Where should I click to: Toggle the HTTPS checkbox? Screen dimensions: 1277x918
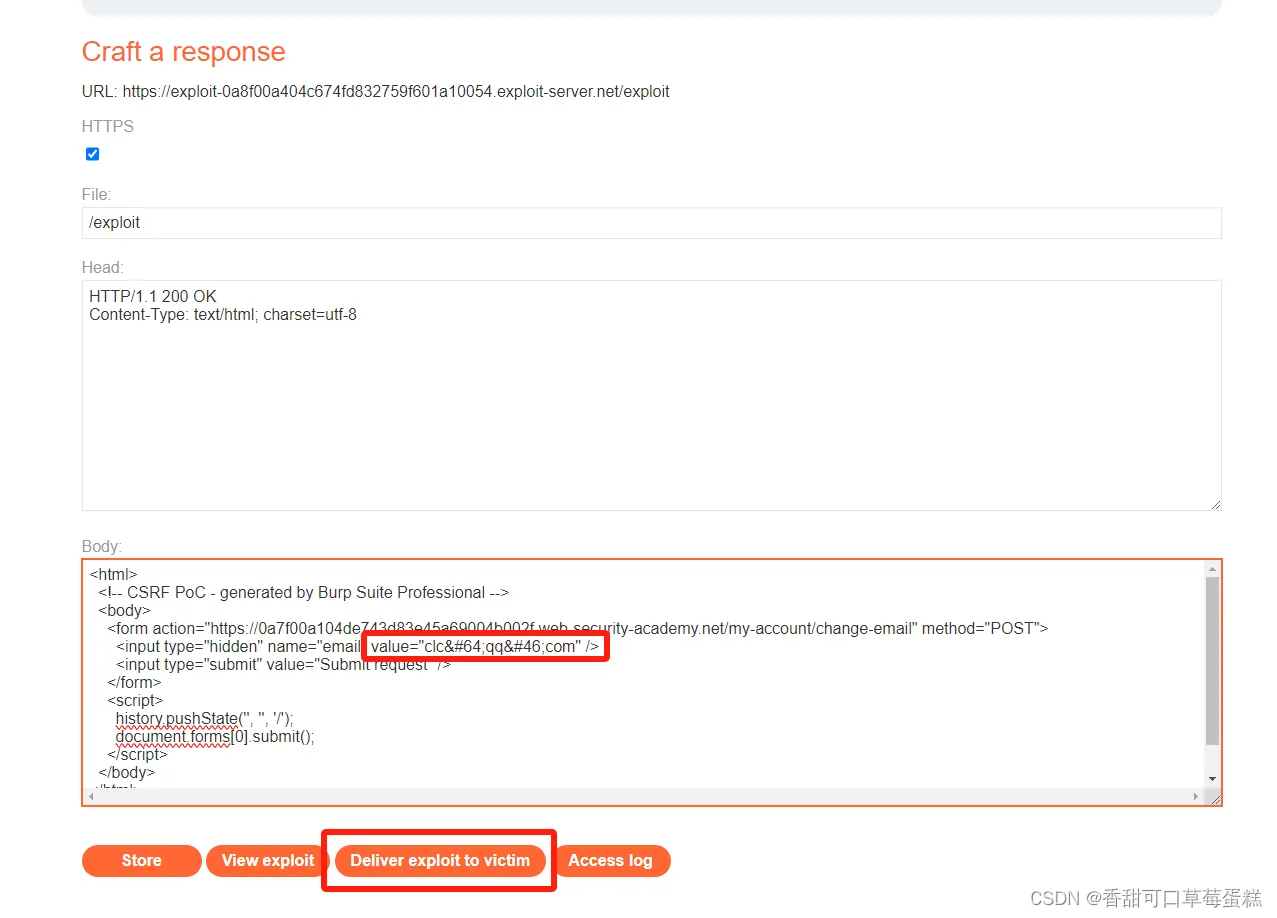(x=92, y=154)
